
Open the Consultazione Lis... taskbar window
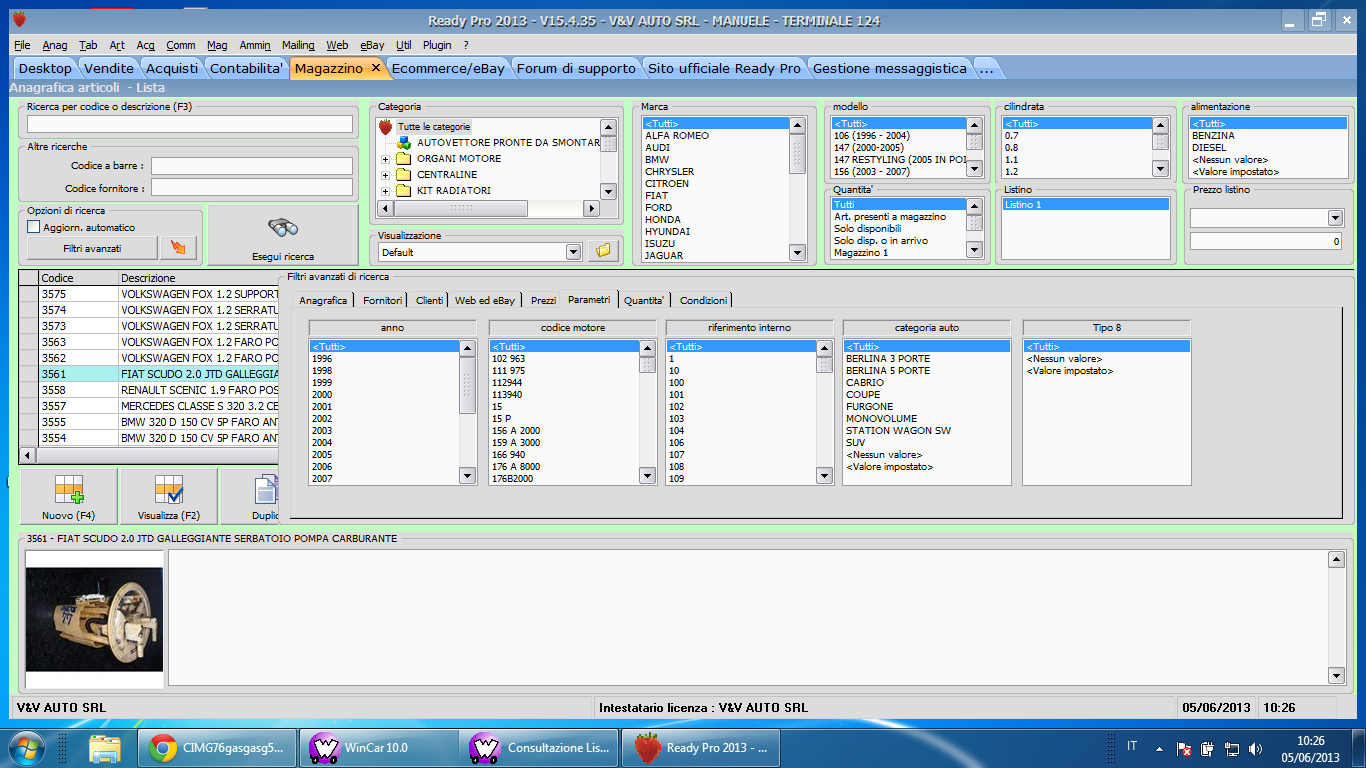tap(539, 747)
